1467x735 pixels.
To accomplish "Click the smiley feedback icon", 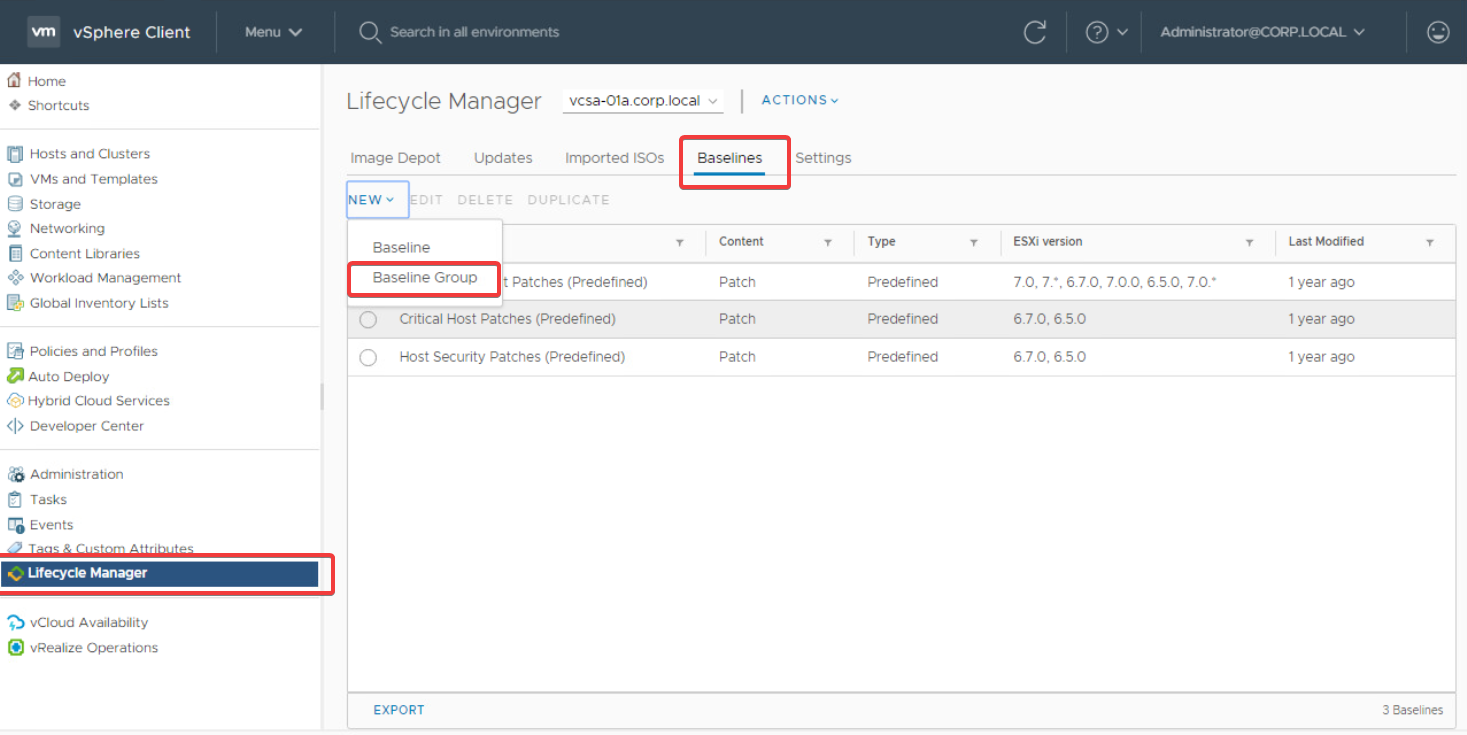I will pyautogui.click(x=1438, y=32).
